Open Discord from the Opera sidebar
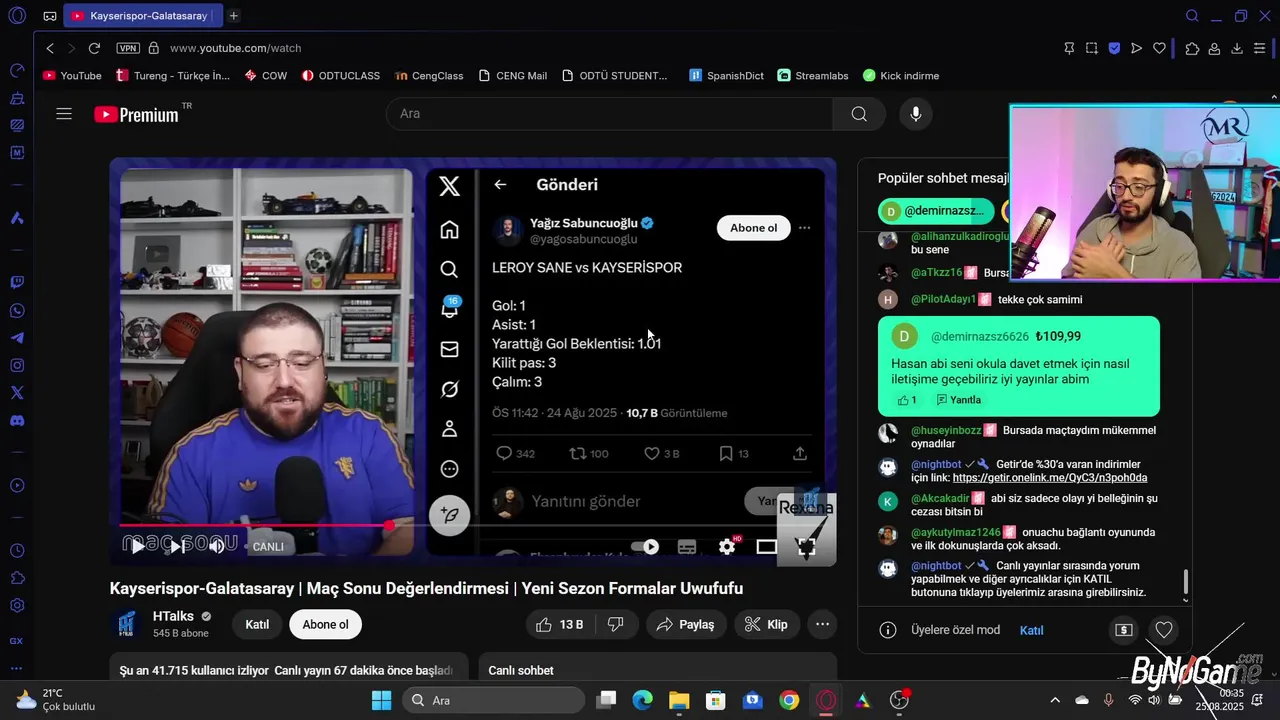This screenshot has height=720, width=1280. coord(17,421)
